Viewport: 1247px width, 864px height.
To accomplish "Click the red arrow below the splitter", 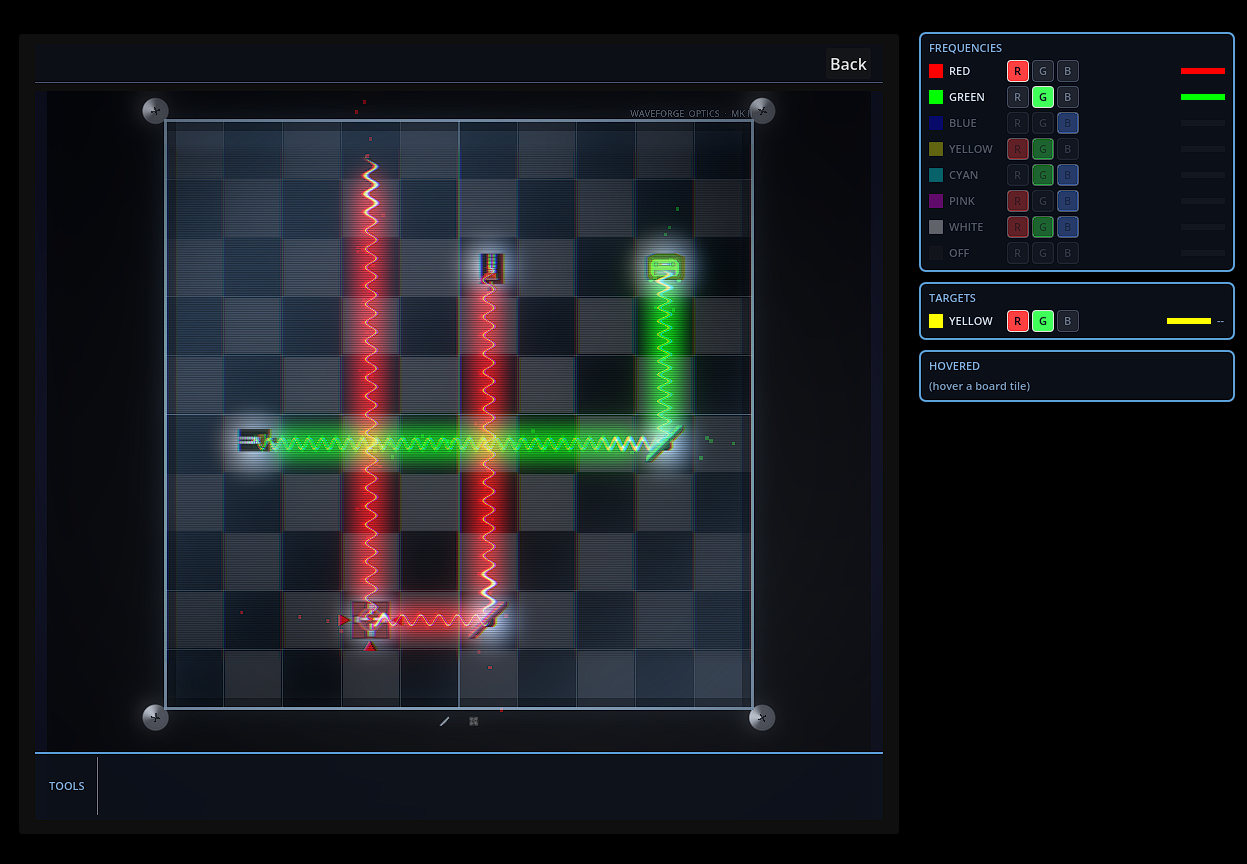I will tap(370, 646).
